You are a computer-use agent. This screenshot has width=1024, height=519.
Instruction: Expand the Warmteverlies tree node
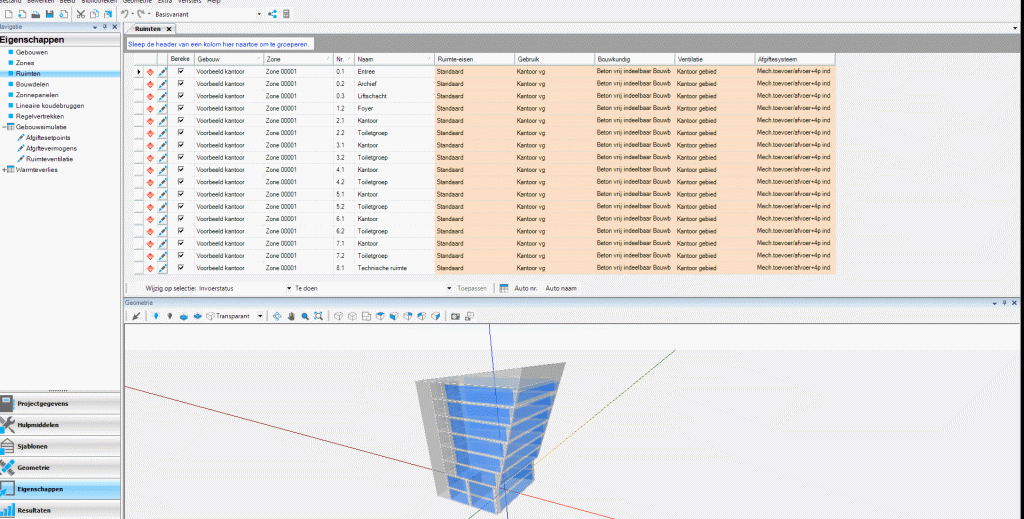pos(4,170)
